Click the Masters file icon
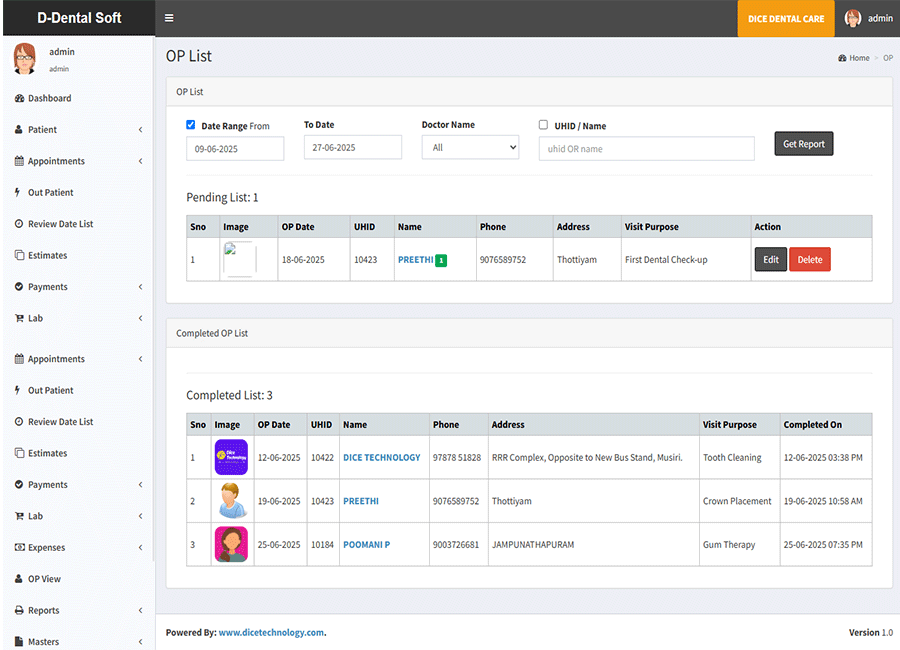The height and width of the screenshot is (650, 900). (x=19, y=642)
